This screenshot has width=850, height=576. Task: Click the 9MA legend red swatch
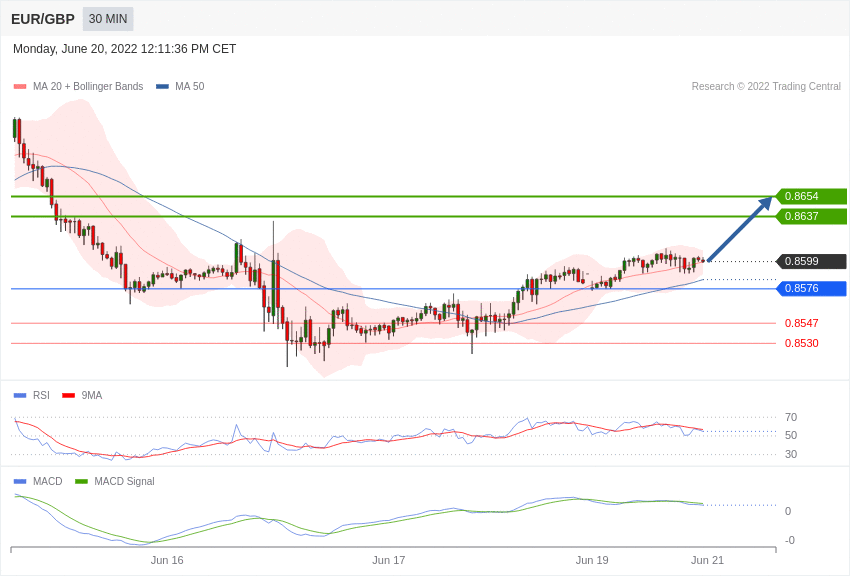(68, 396)
